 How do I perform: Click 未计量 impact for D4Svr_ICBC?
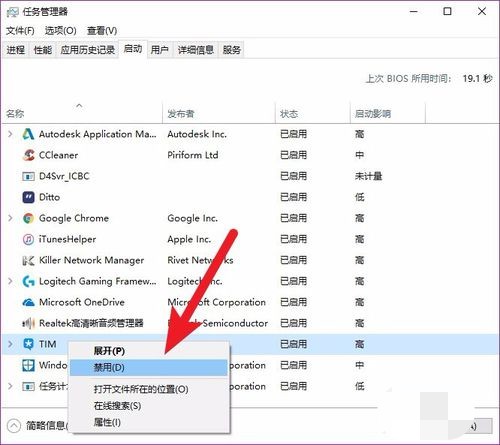[x=368, y=176]
